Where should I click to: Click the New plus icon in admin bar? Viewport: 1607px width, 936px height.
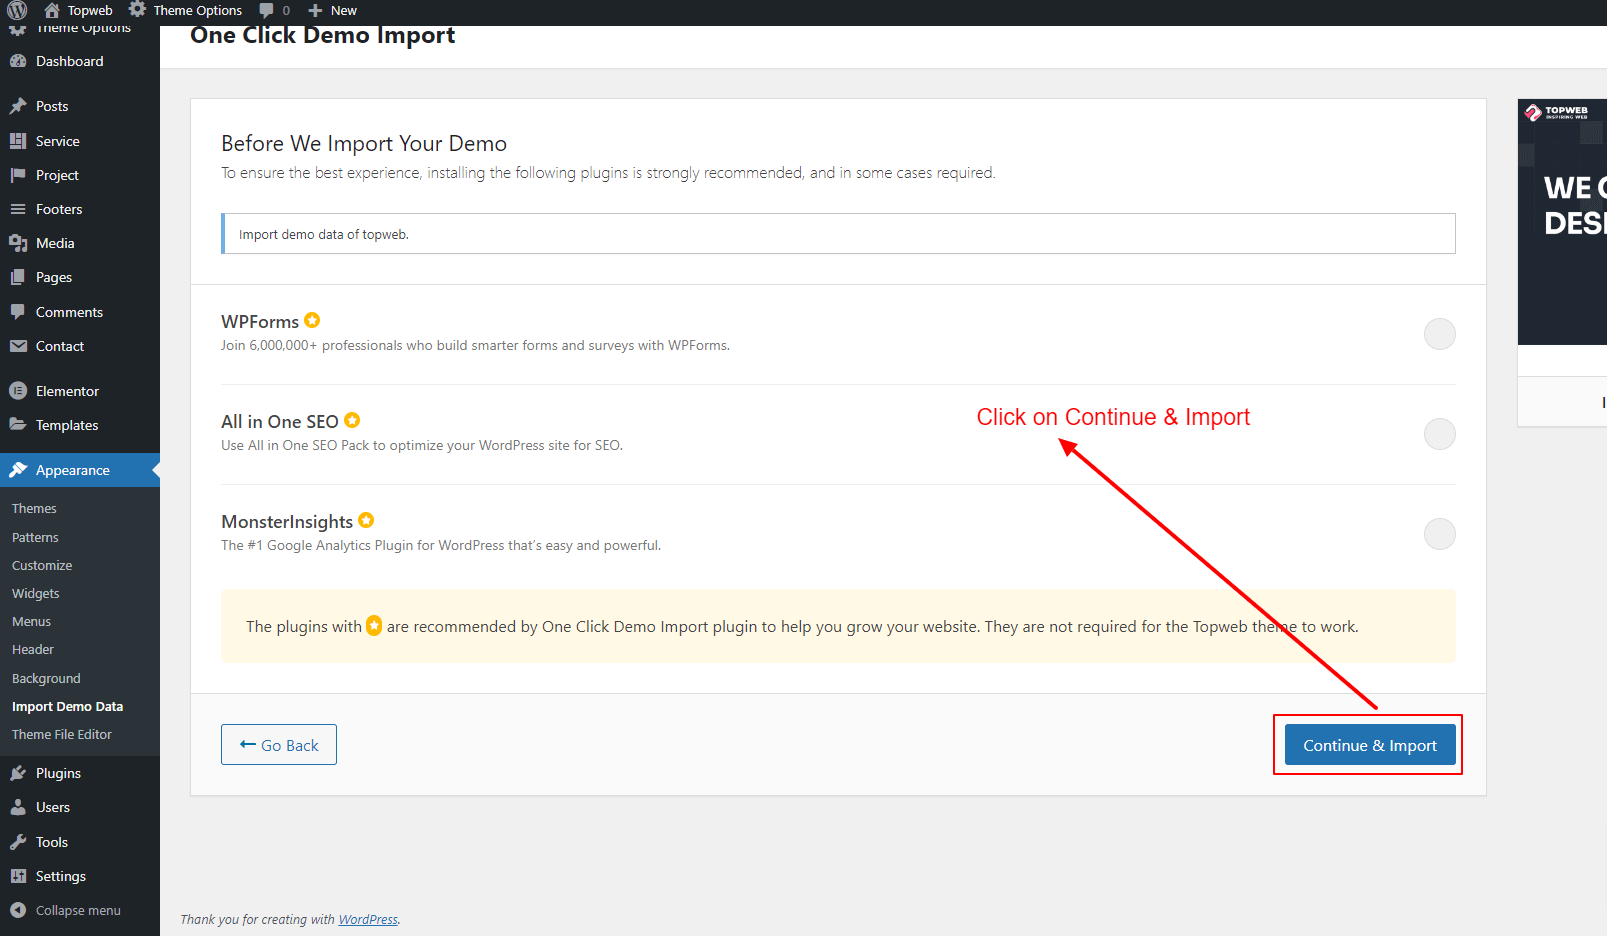point(315,10)
